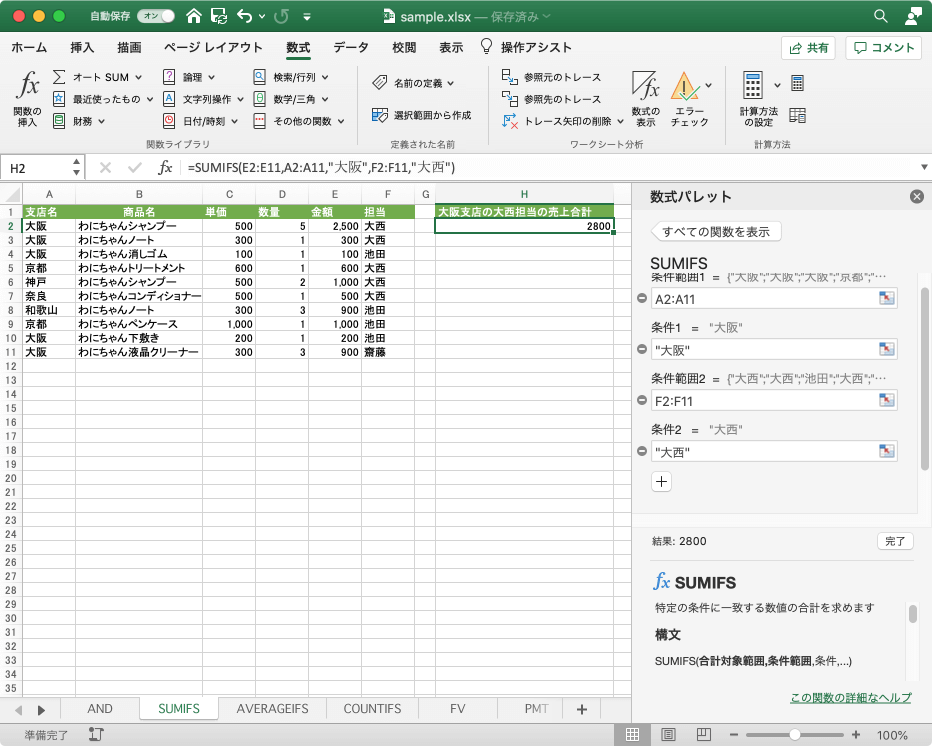
Task: Click the Undo arrow icon
Action: 244,16
